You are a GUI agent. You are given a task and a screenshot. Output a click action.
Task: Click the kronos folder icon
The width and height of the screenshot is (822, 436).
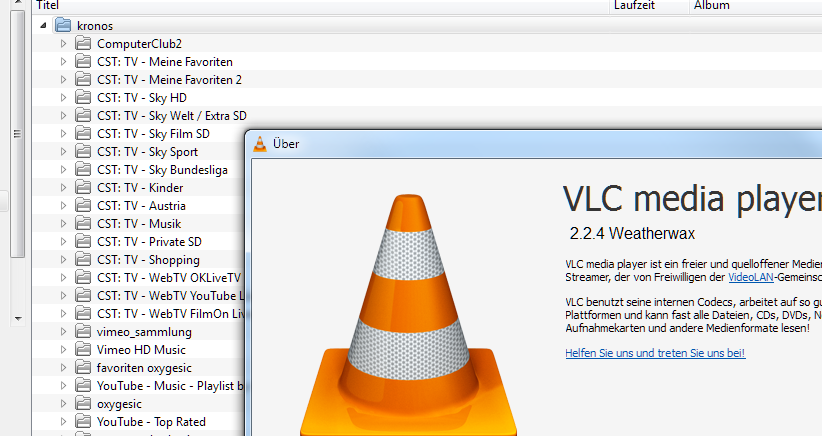64,25
